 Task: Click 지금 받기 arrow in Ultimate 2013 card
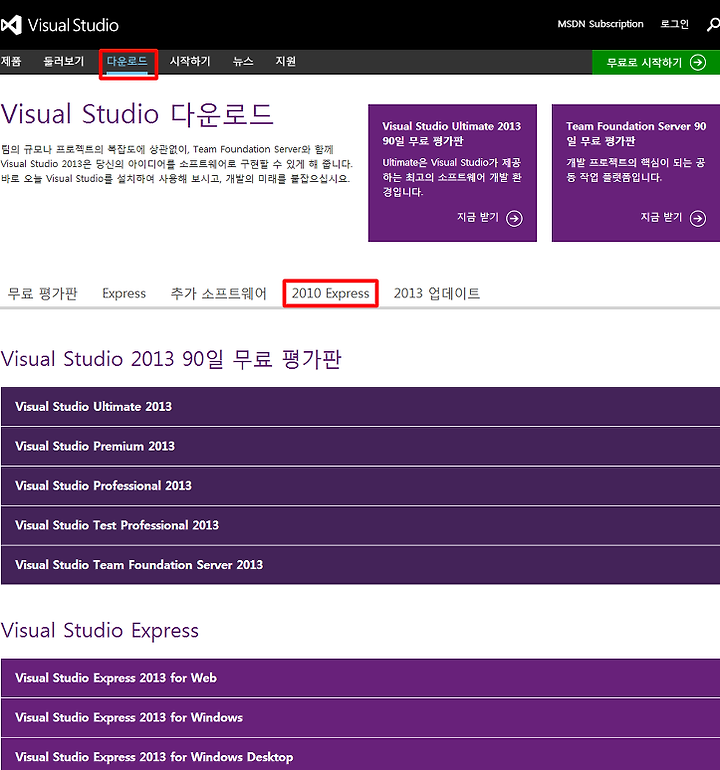pos(514,218)
